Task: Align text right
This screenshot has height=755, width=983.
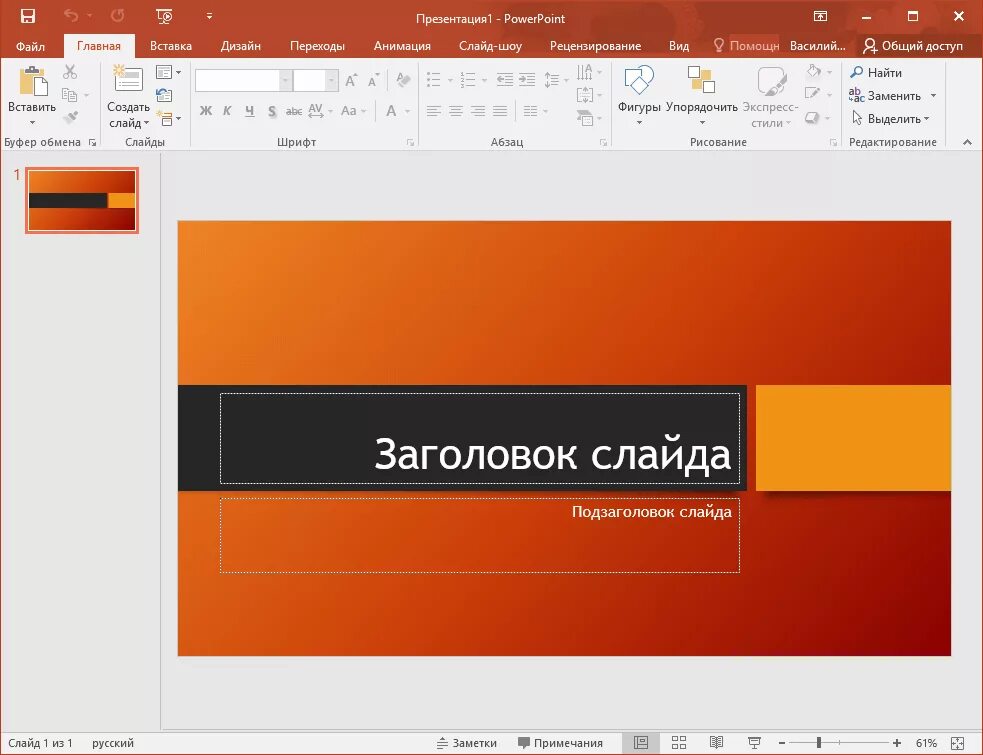Action: (478, 111)
